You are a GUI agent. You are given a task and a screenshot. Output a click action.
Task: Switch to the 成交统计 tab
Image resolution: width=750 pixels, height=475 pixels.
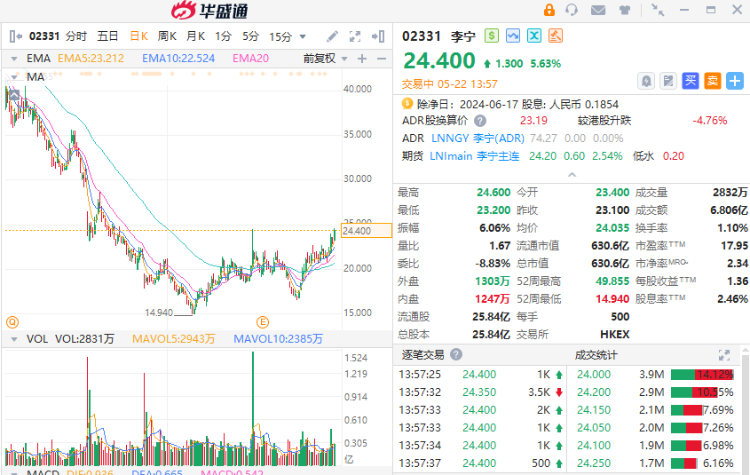tap(596, 355)
